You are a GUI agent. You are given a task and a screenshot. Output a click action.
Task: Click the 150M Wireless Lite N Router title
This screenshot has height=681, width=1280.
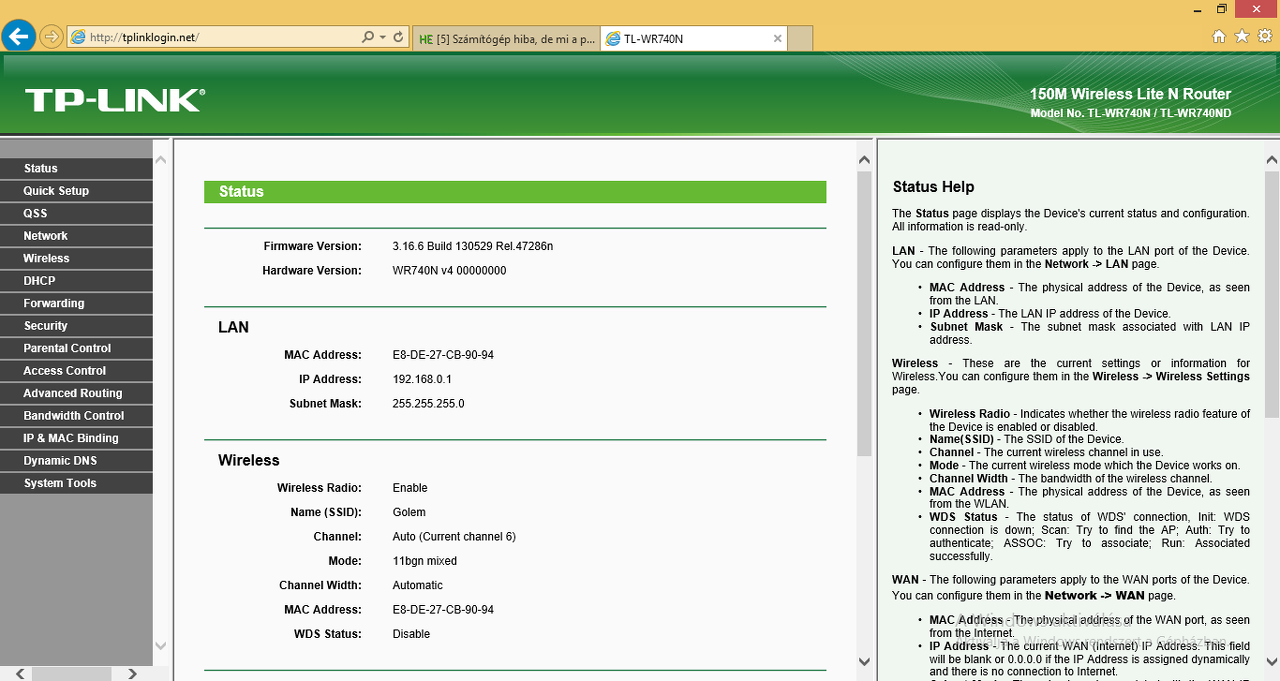[1130, 94]
